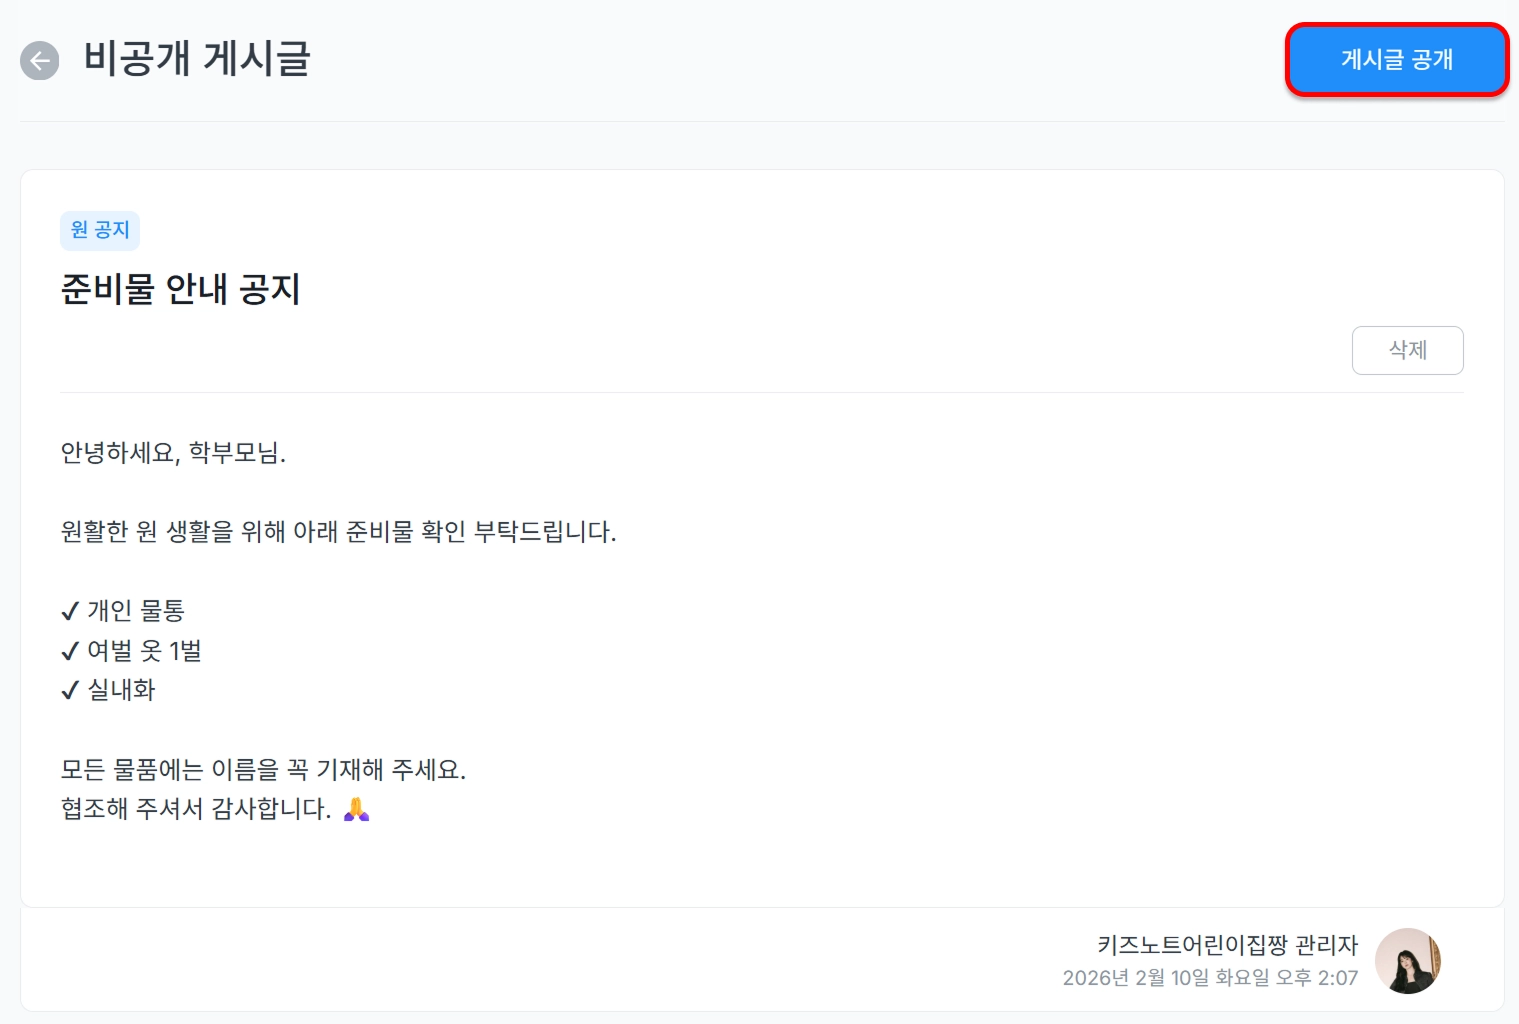Click the 협조해 주셔서 감사합니다 line
Viewport: 1519px width, 1024px height.
pos(196,809)
